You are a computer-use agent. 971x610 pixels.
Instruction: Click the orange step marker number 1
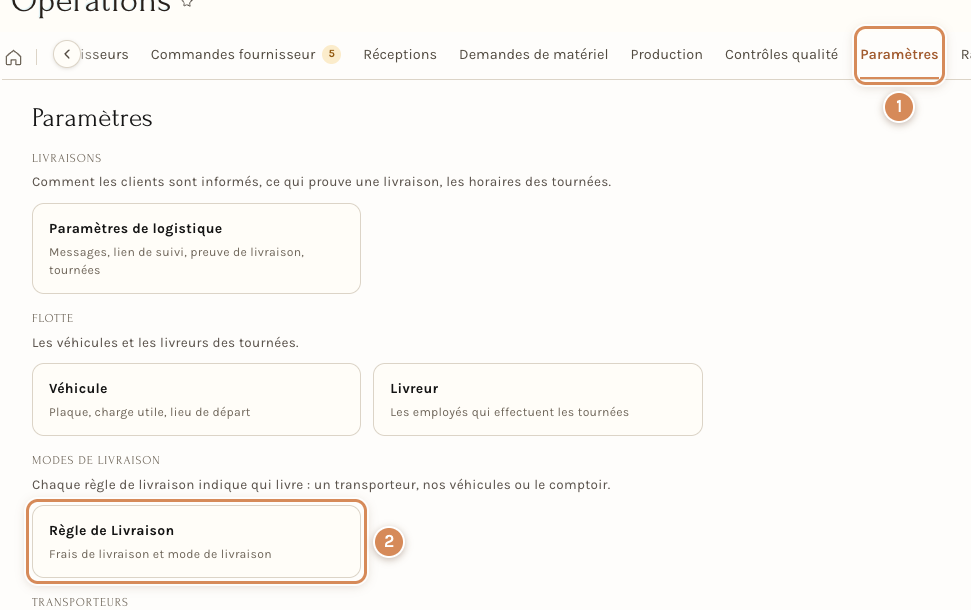pos(899,107)
